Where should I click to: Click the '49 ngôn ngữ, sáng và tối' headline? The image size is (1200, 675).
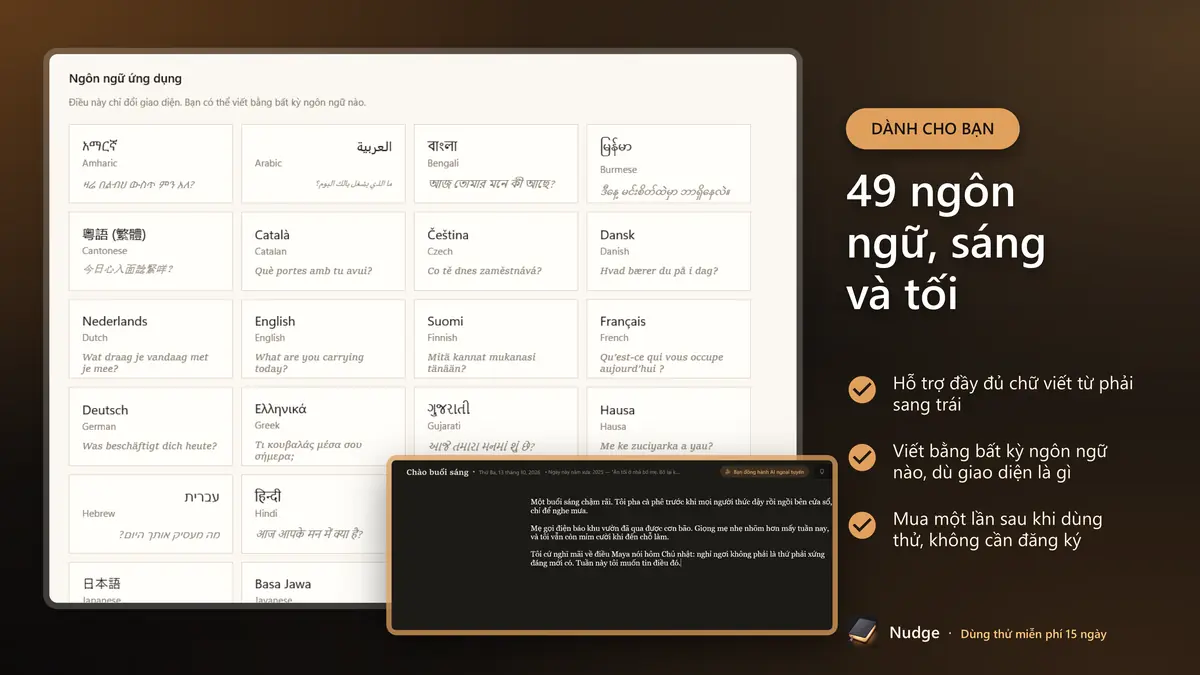(946, 243)
